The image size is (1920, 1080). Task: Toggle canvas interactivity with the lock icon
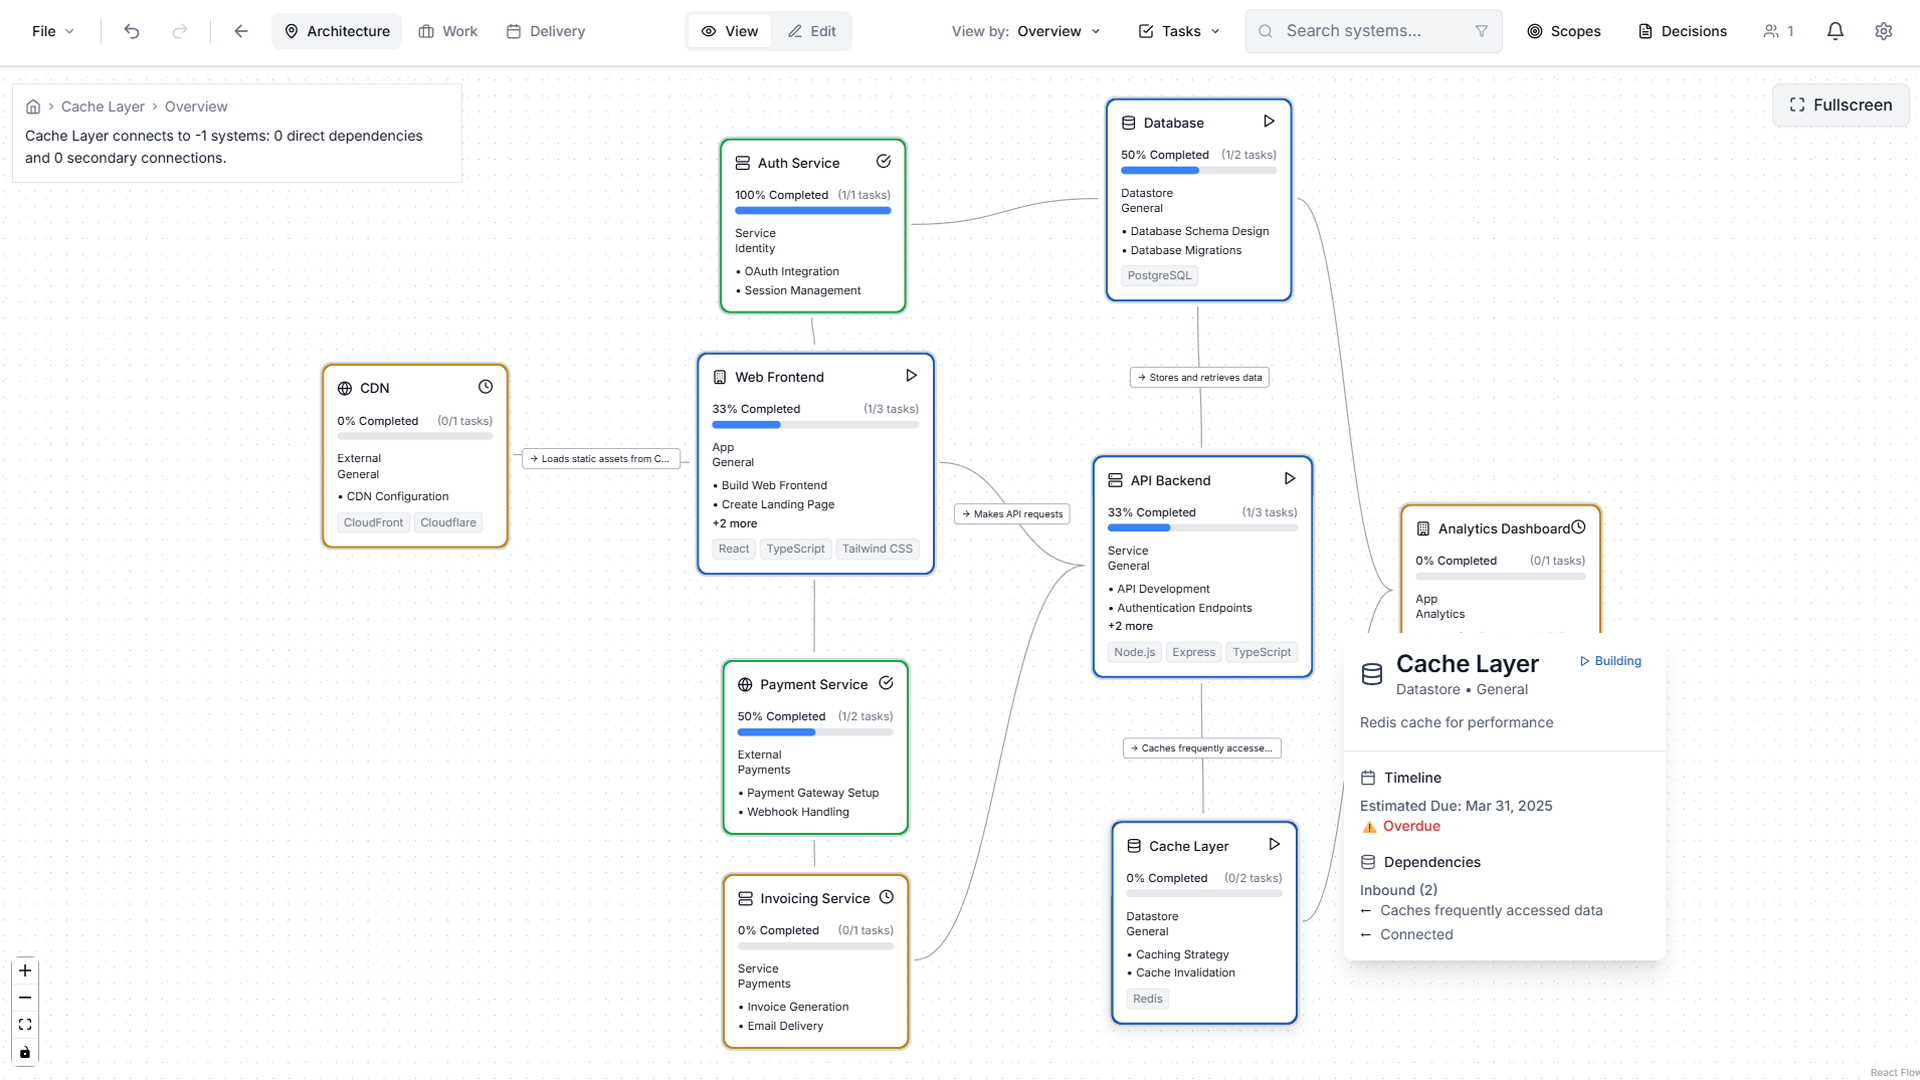[24, 1052]
